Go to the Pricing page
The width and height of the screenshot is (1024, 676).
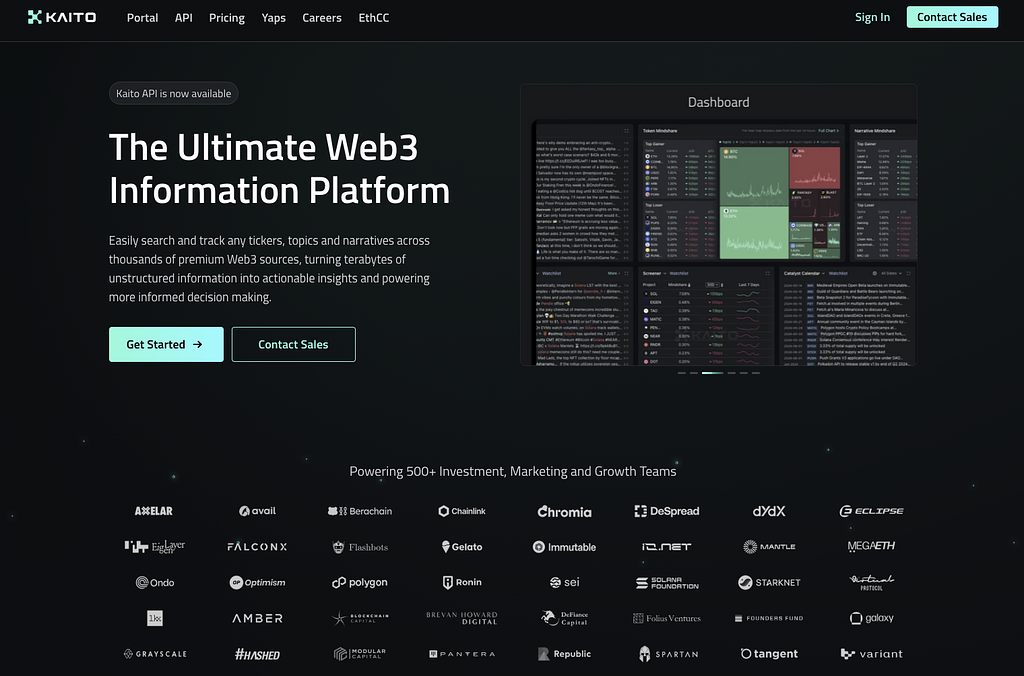(227, 17)
